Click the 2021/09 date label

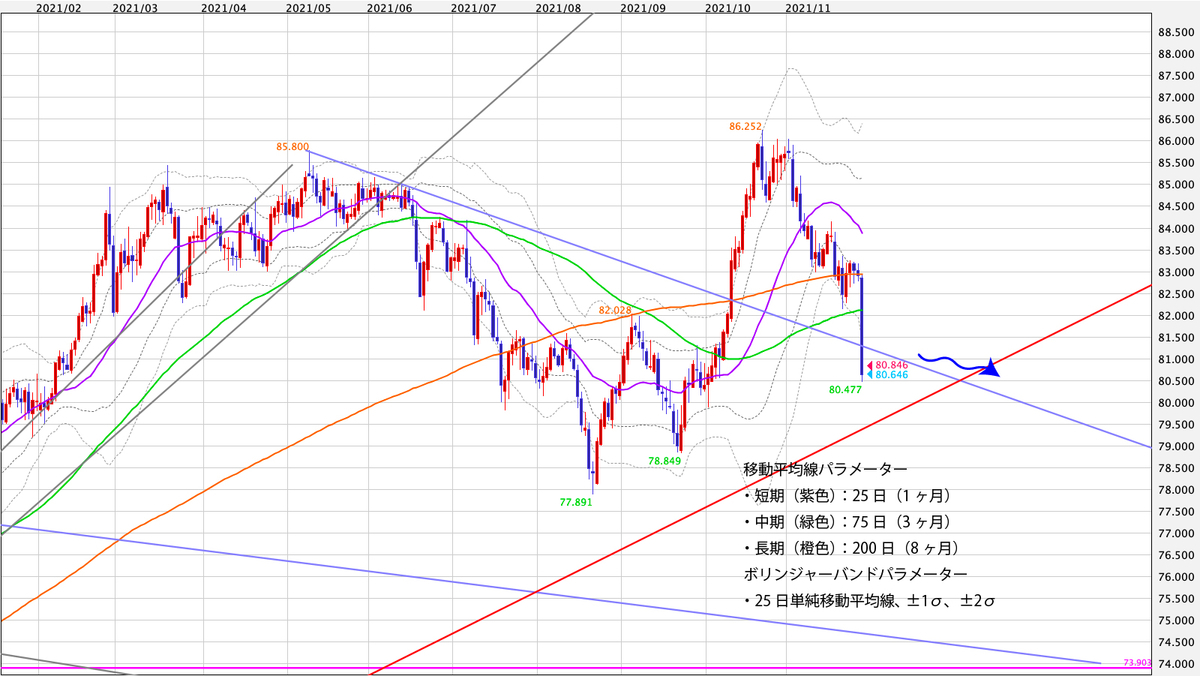click(x=643, y=7)
